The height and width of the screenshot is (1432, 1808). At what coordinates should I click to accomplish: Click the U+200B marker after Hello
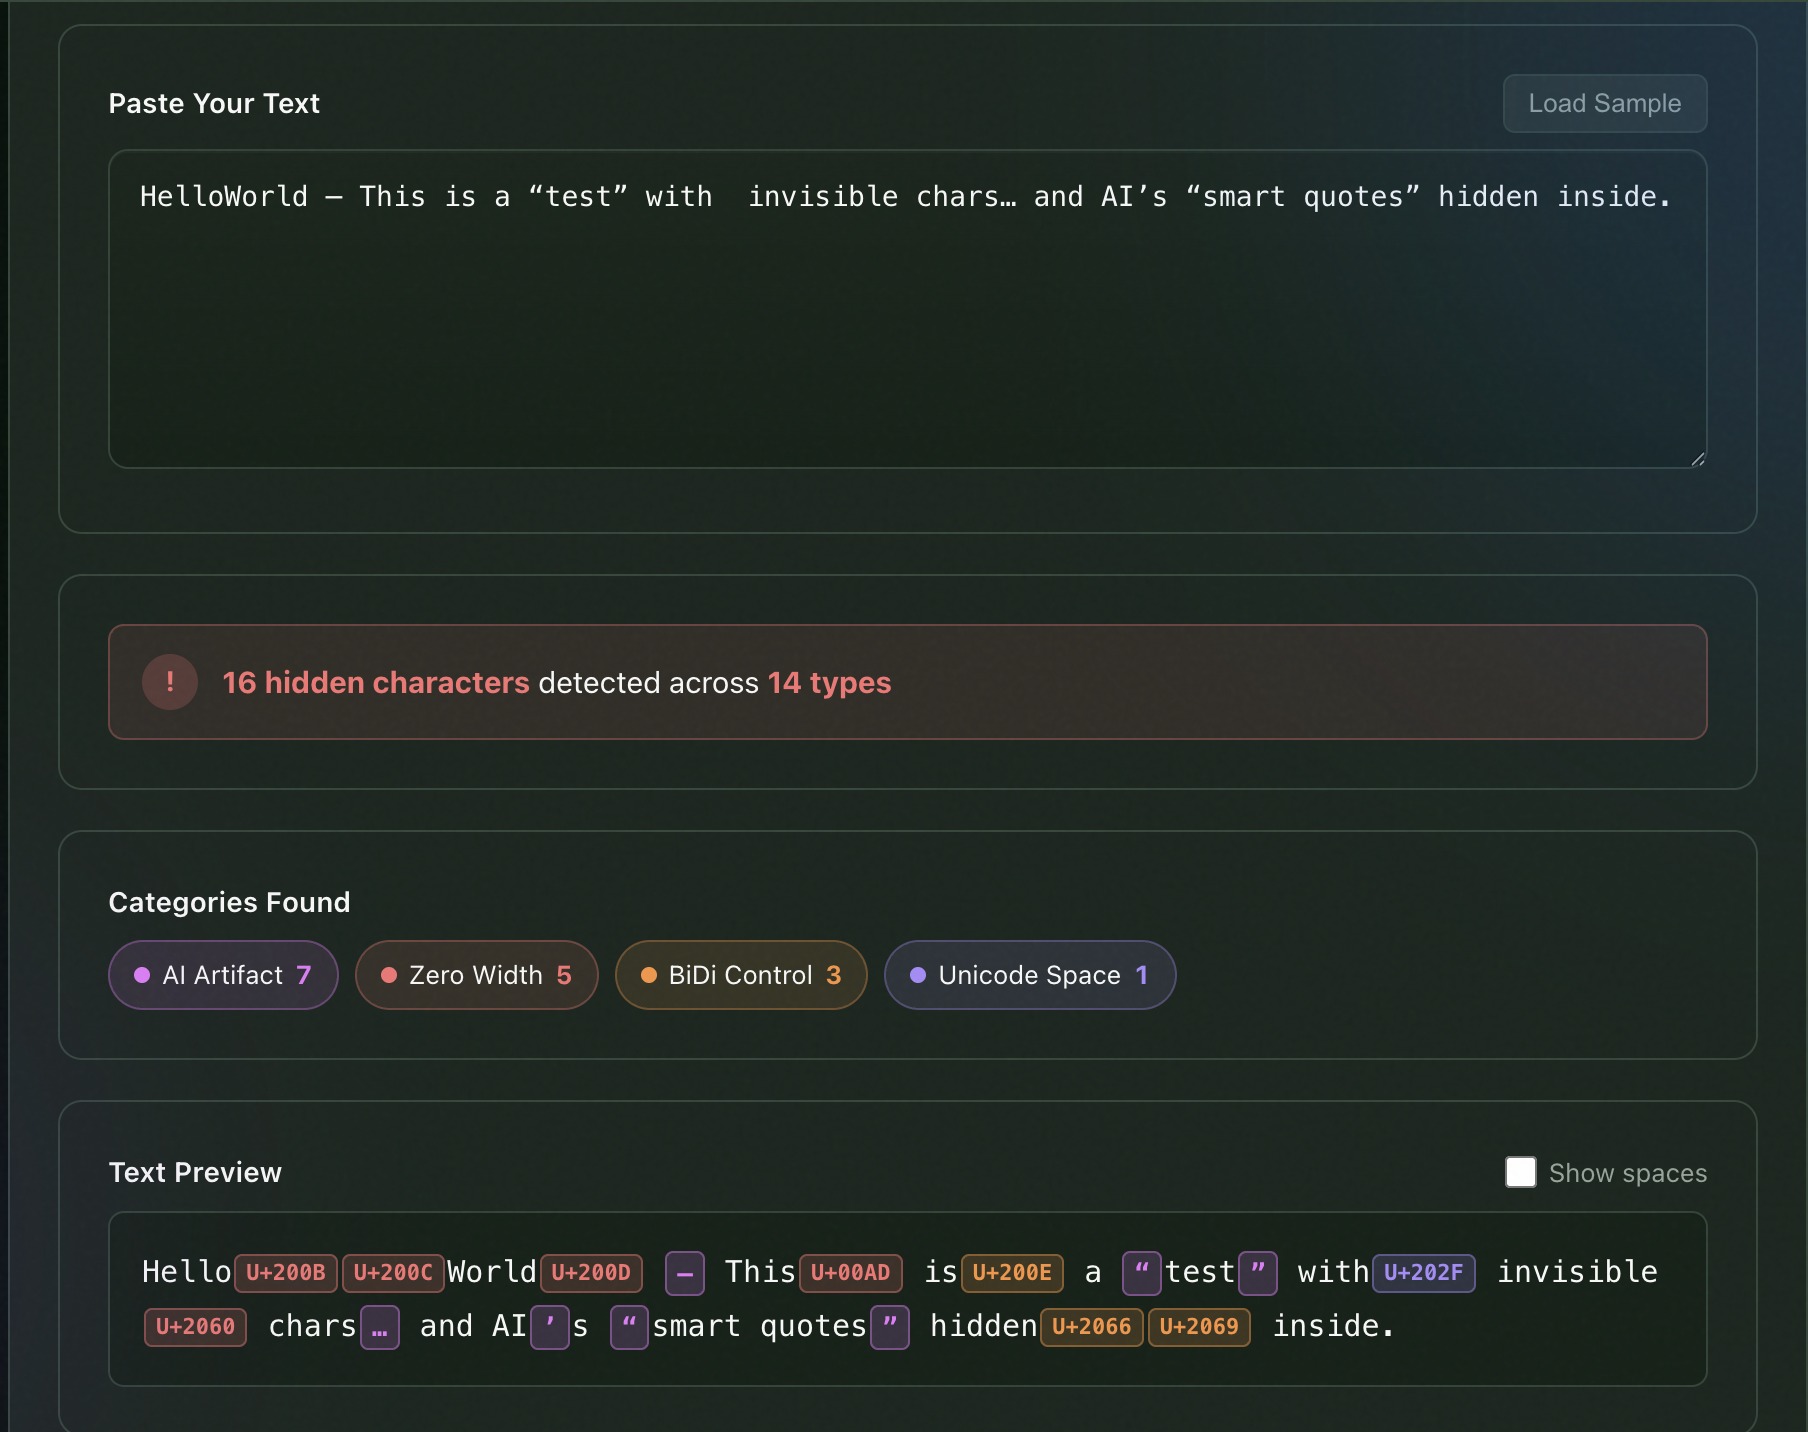pyautogui.click(x=286, y=1272)
